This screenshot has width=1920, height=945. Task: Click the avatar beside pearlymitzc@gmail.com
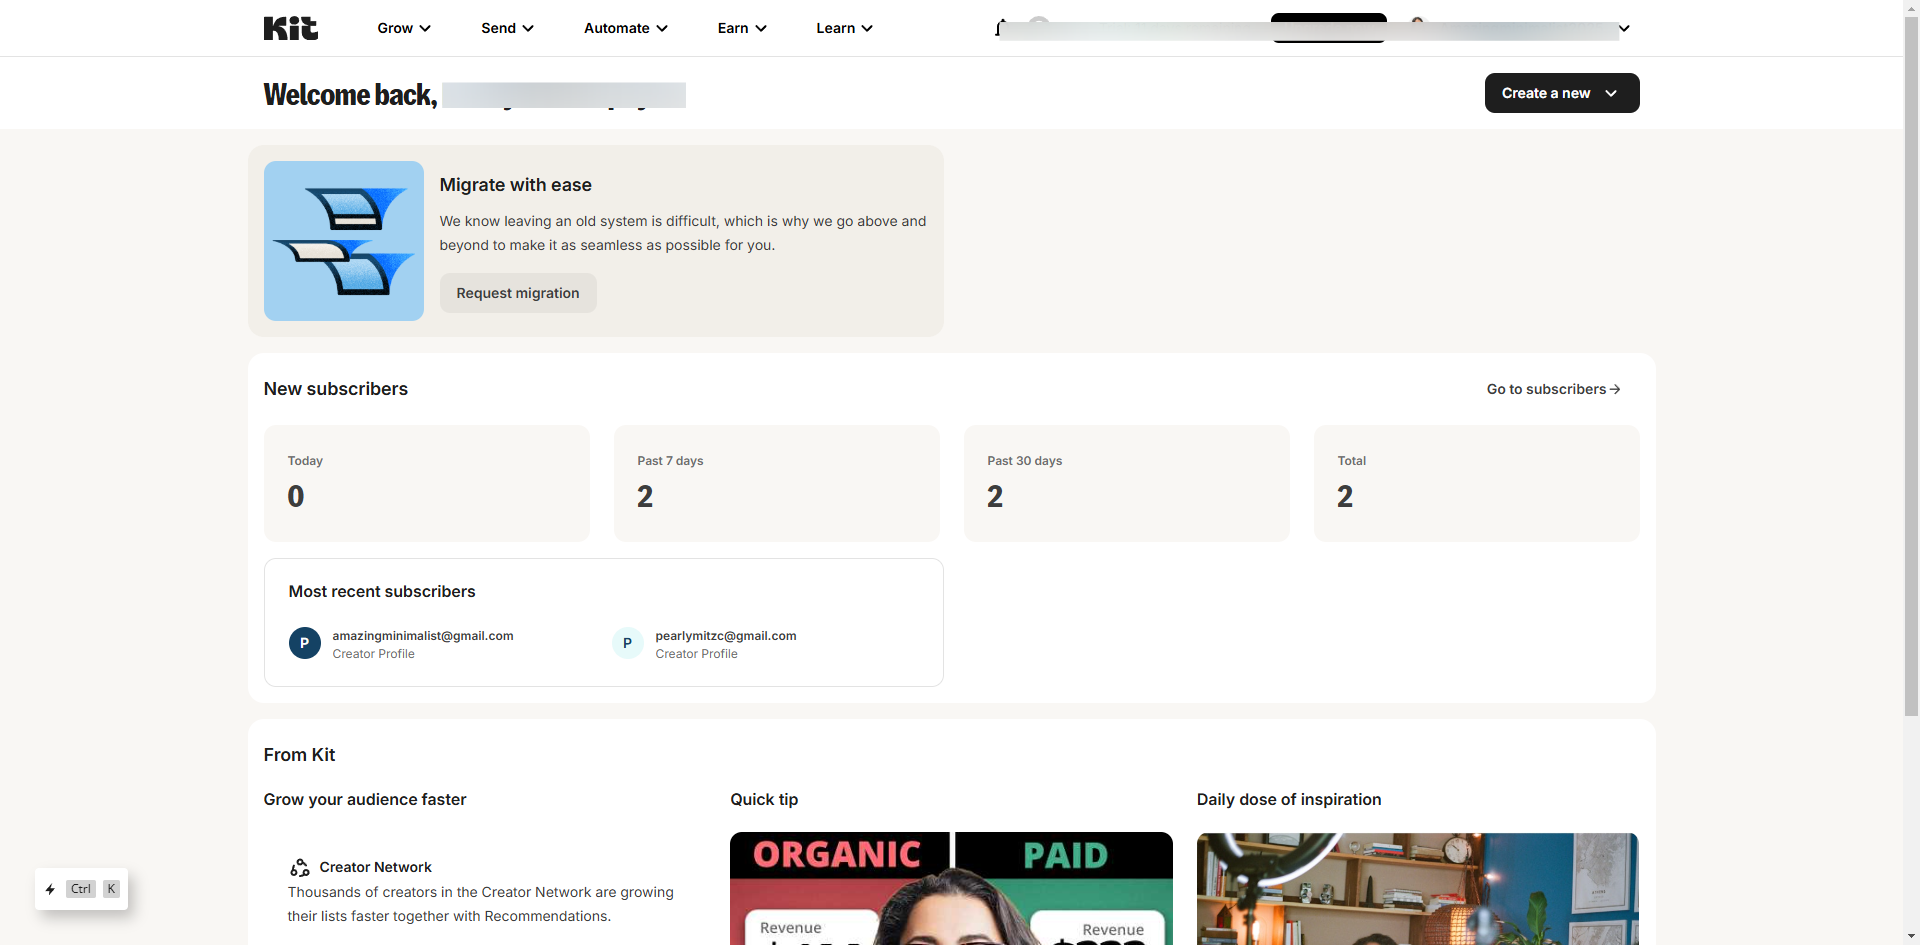(628, 643)
